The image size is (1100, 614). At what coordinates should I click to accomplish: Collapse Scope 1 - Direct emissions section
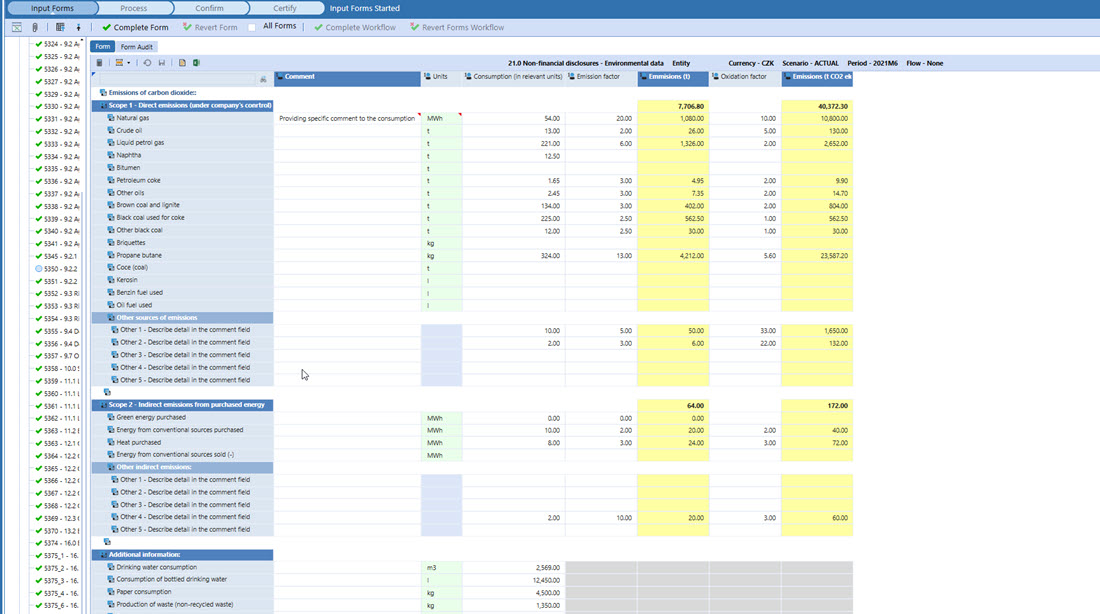(102, 105)
